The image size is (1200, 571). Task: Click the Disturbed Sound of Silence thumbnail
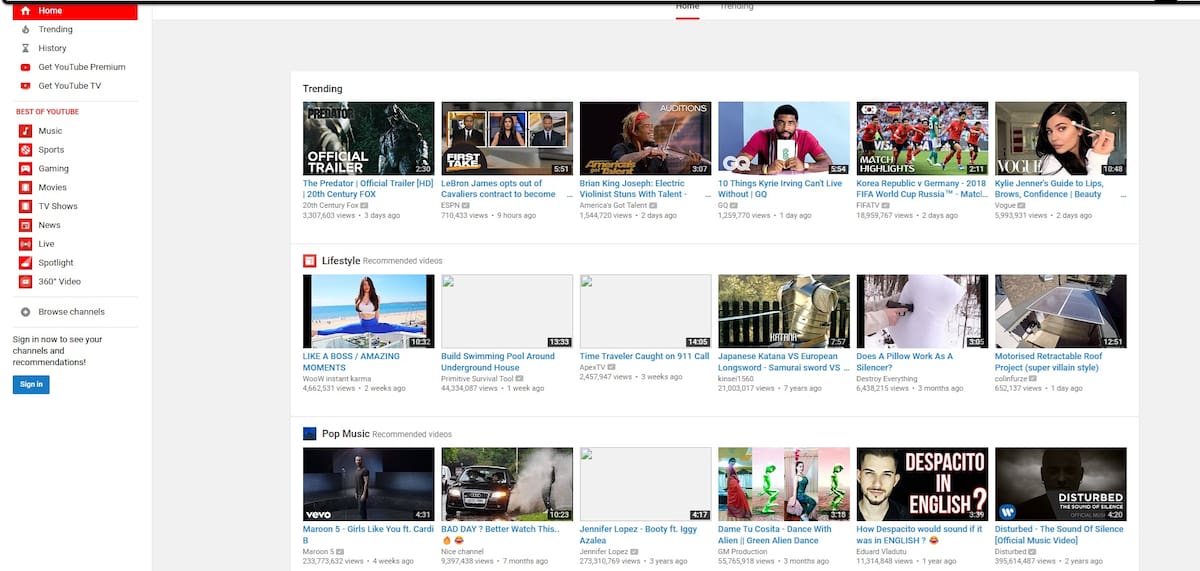coord(1061,484)
